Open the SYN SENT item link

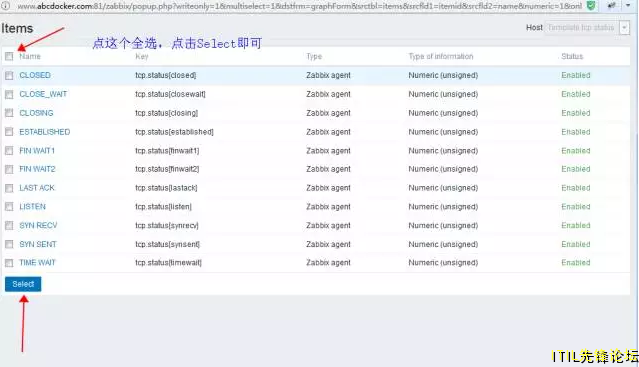pos(38,244)
